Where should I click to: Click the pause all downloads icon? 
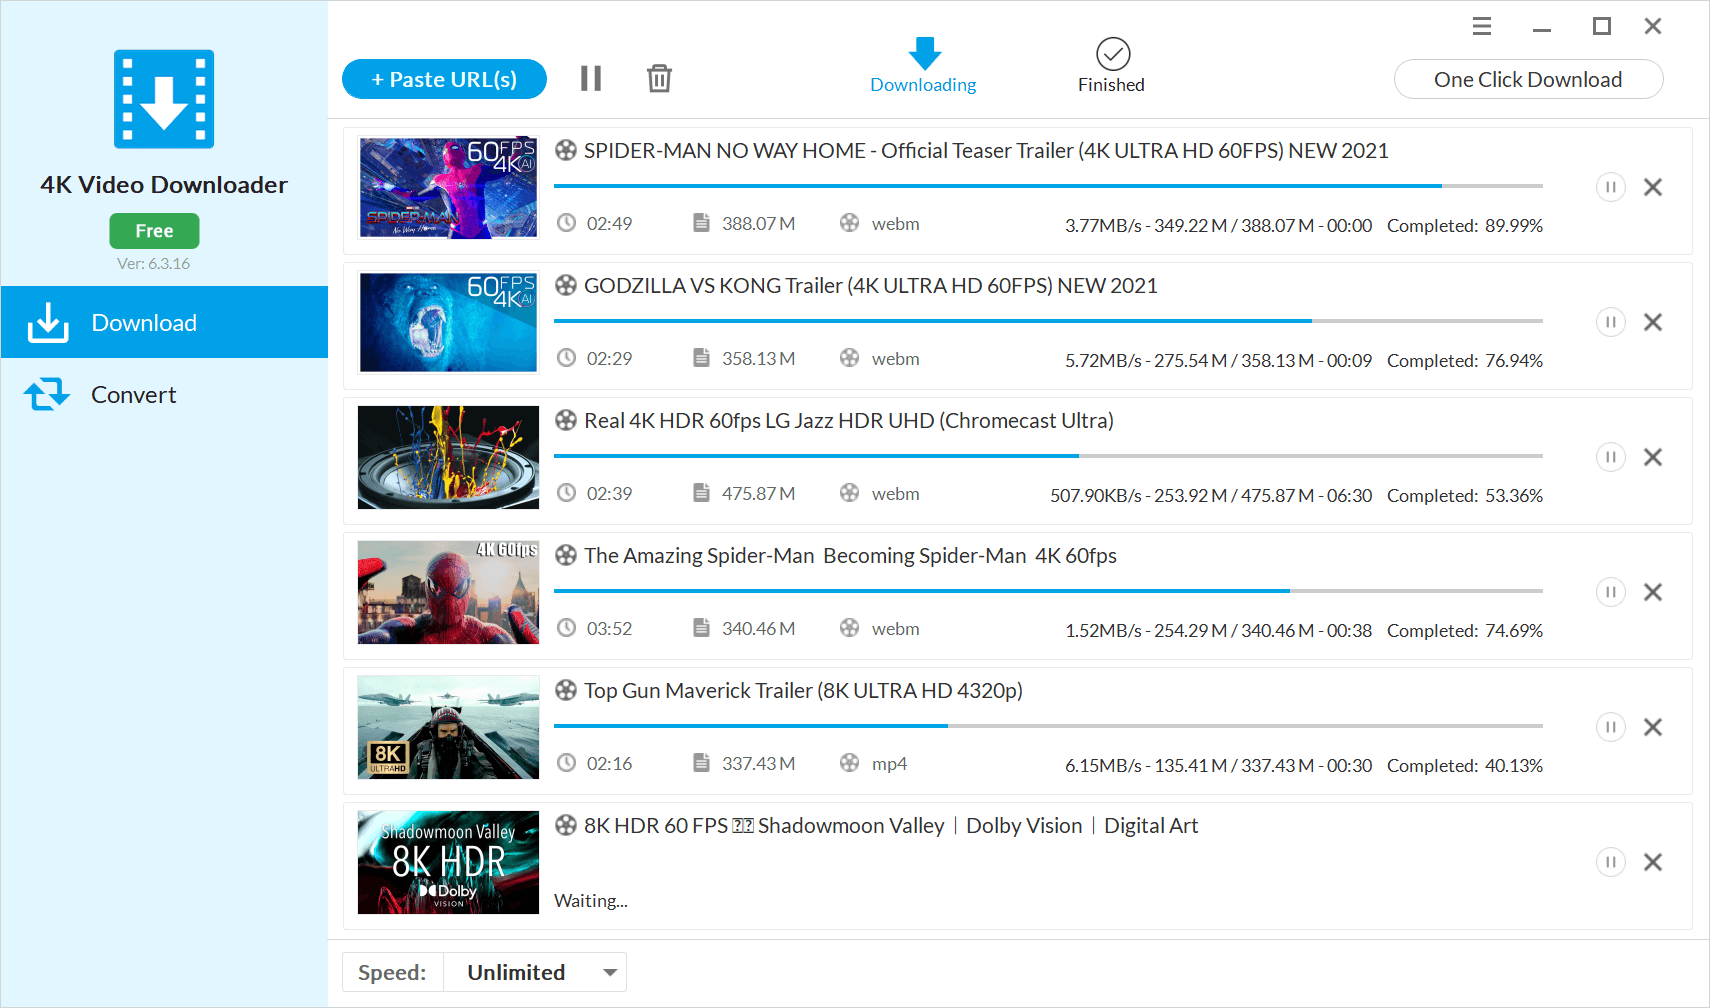(591, 79)
